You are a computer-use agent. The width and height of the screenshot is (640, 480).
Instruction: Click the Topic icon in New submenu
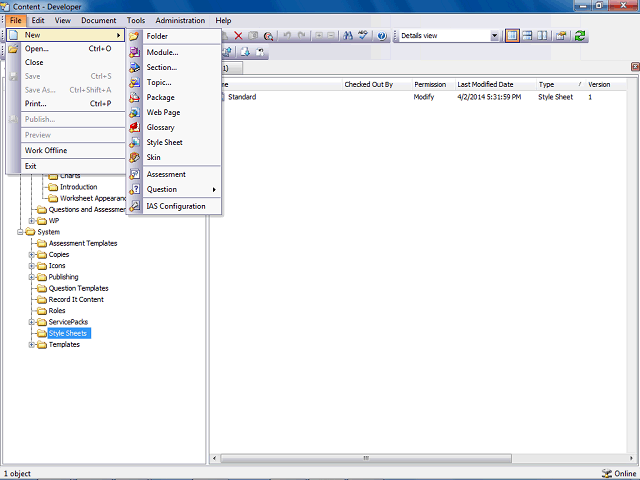click(134, 82)
